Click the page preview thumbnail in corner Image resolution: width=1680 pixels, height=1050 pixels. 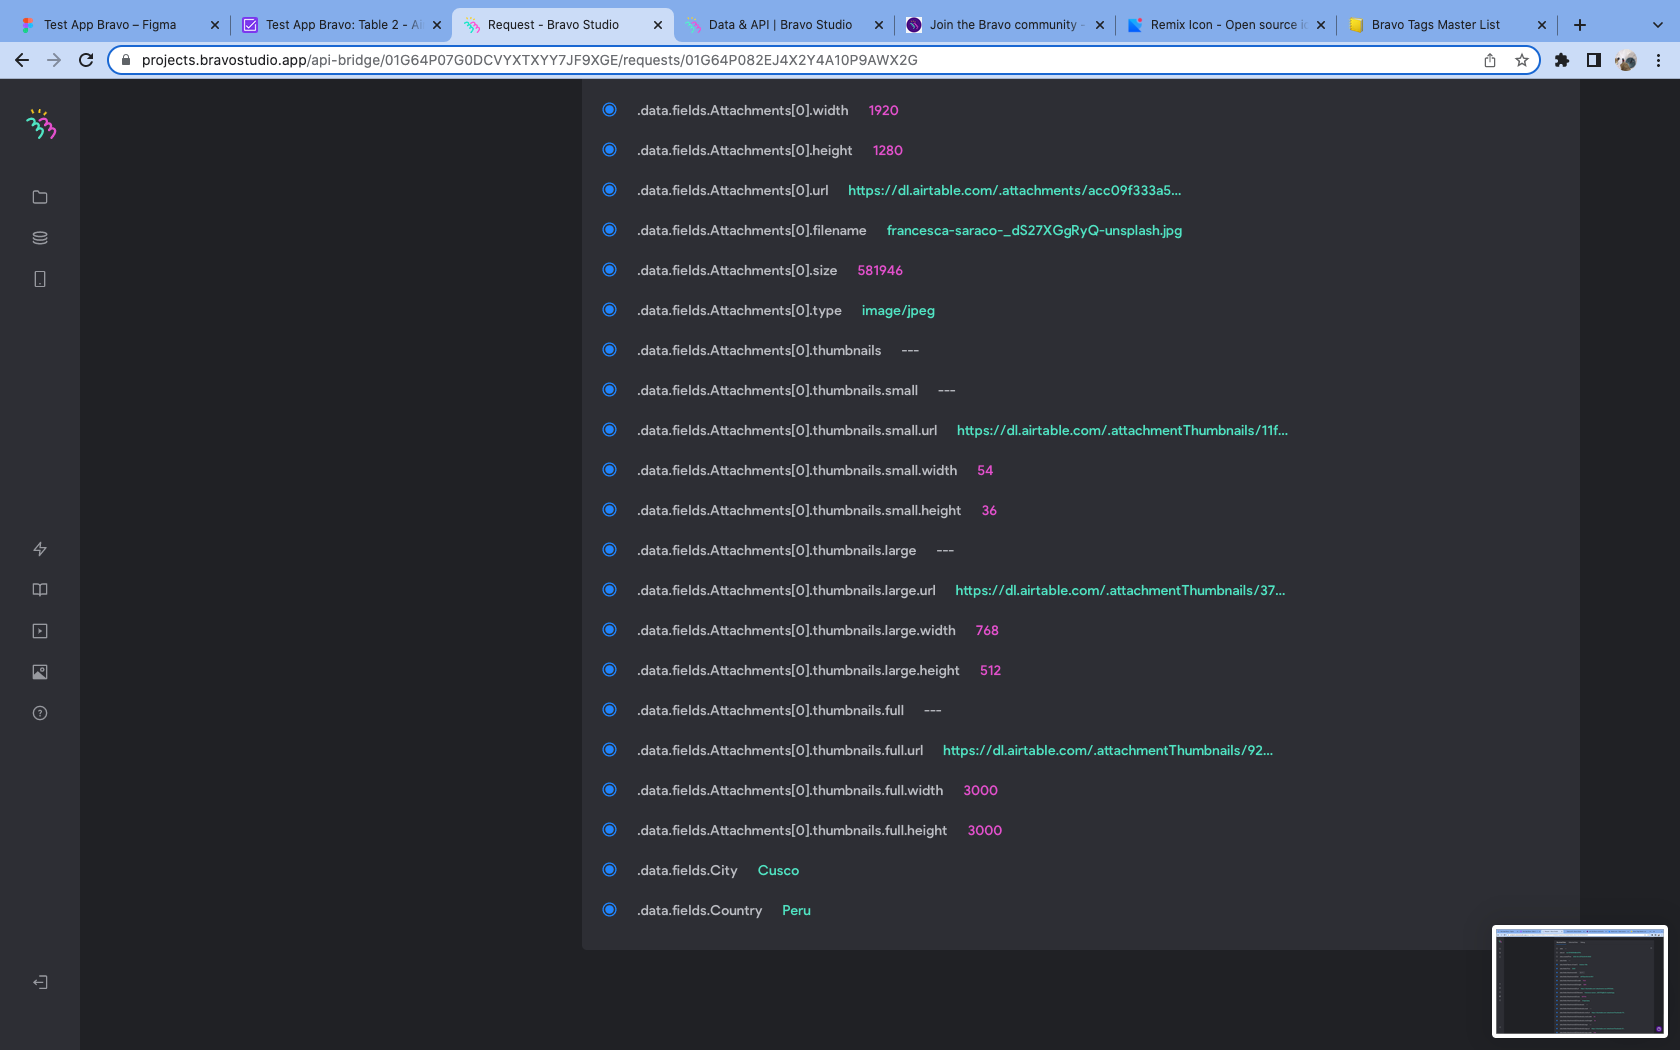tap(1580, 981)
